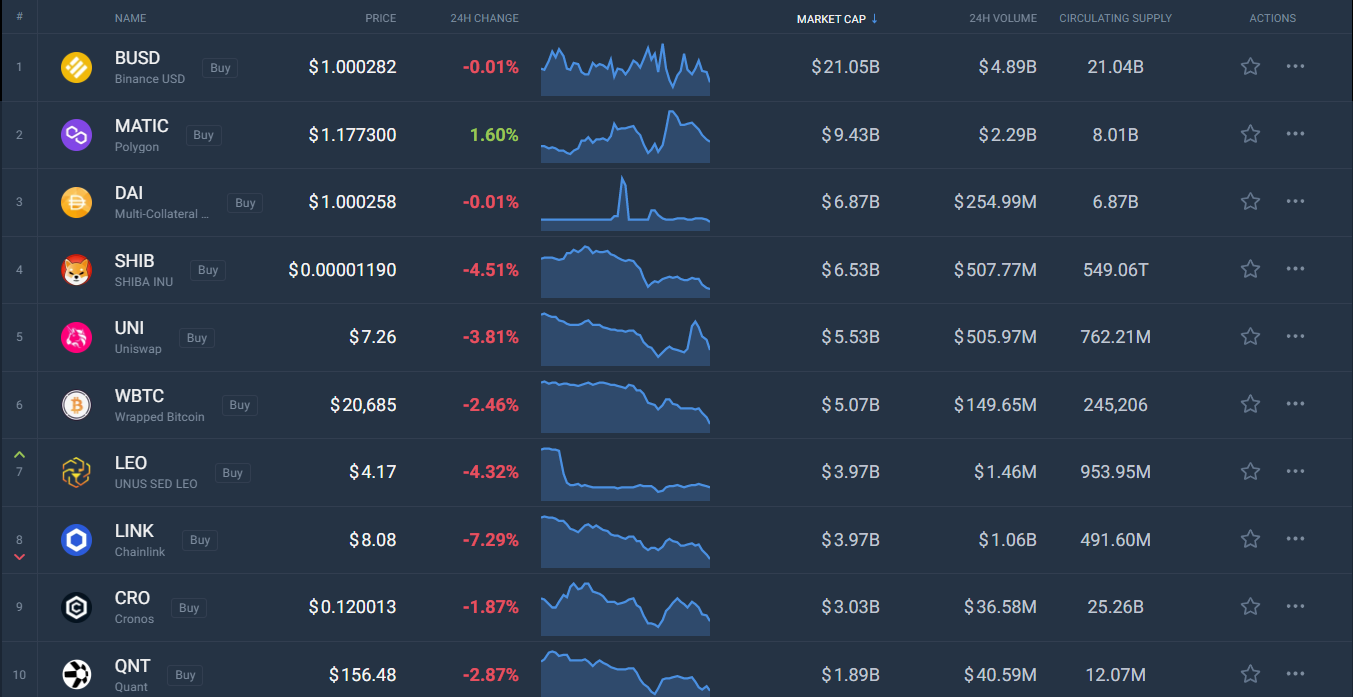The image size is (1353, 697).
Task: Open the Binance USD coin name
Action: (150, 79)
